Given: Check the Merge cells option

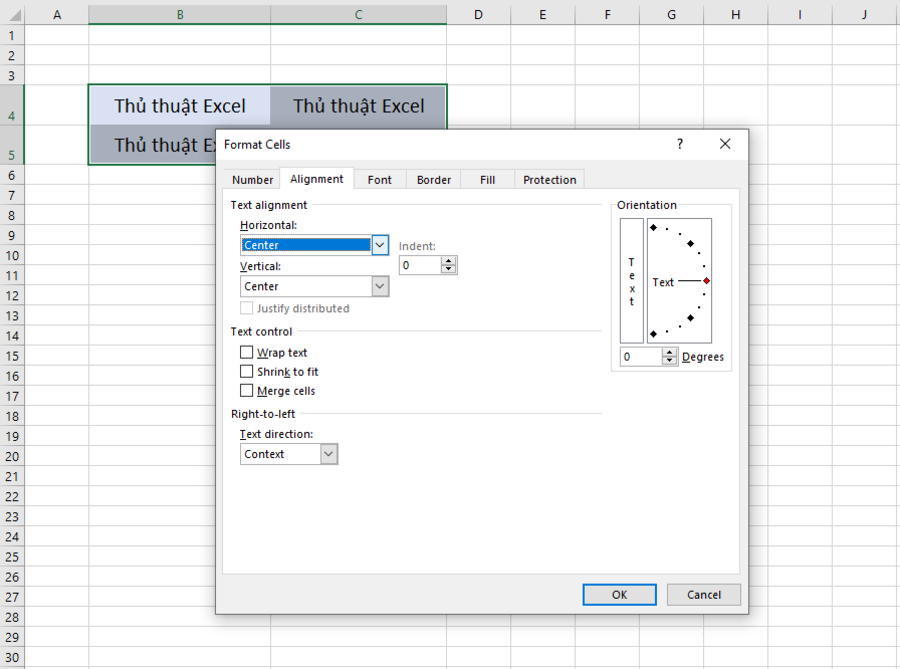Looking at the screenshot, I should pos(246,391).
